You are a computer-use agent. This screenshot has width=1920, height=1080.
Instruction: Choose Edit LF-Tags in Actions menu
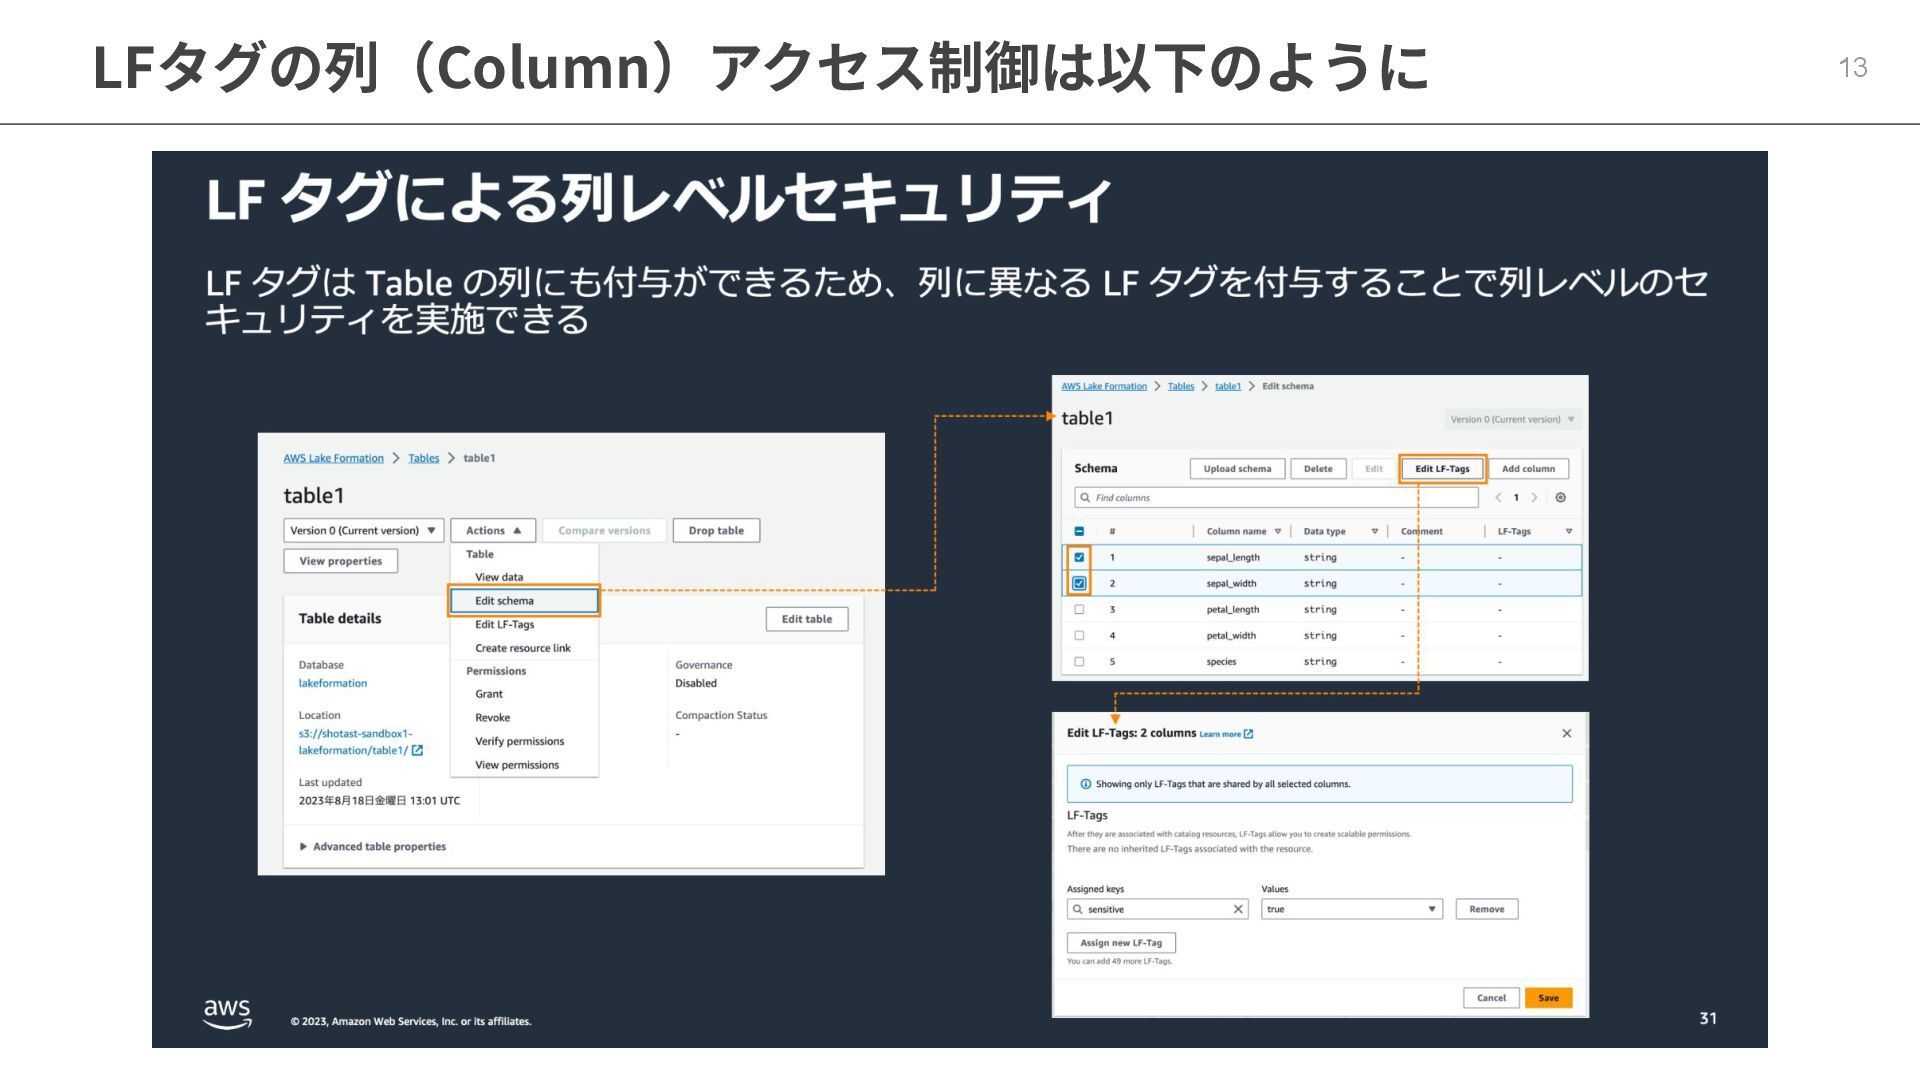click(x=505, y=624)
